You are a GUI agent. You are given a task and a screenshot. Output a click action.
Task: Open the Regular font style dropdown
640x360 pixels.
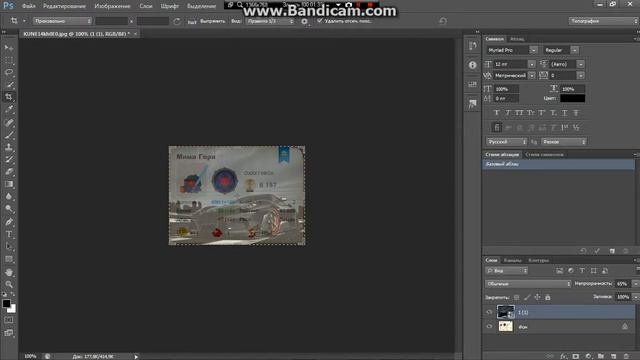tap(575, 50)
